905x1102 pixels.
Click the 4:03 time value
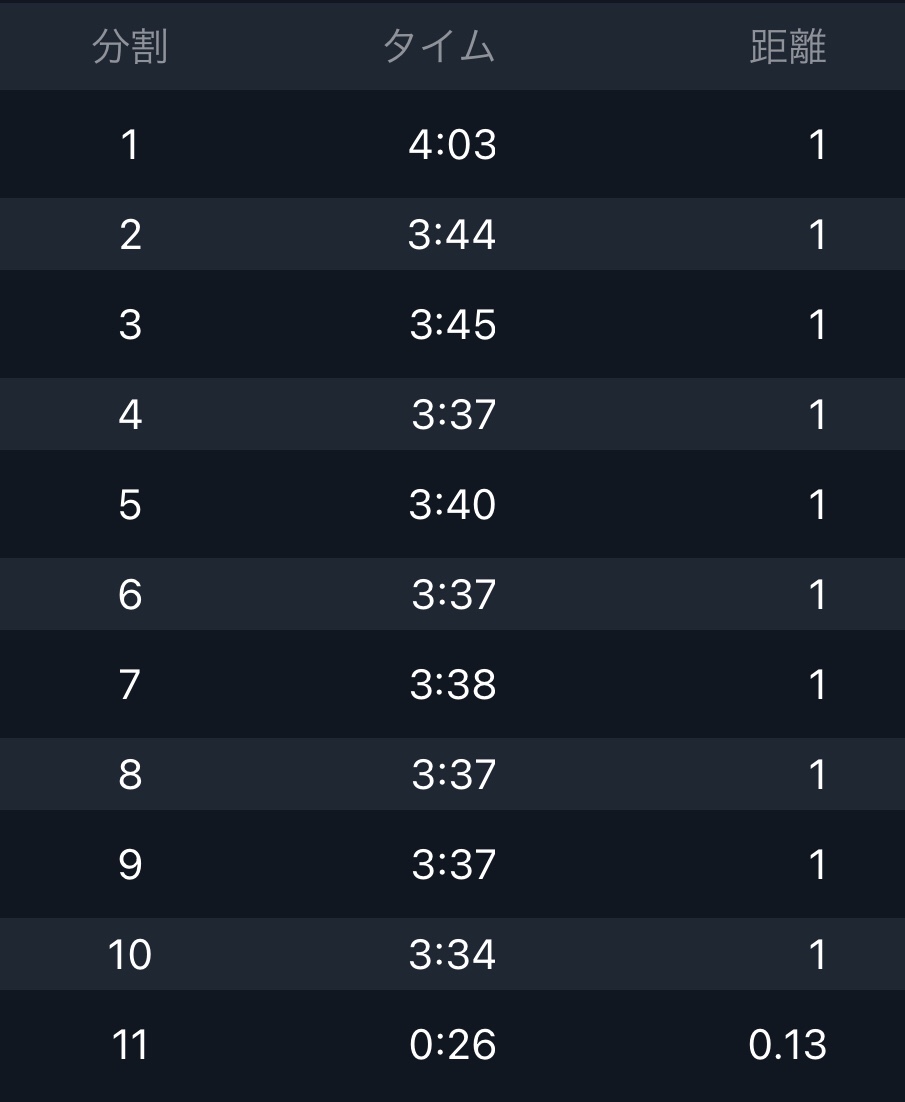pyautogui.click(x=452, y=145)
